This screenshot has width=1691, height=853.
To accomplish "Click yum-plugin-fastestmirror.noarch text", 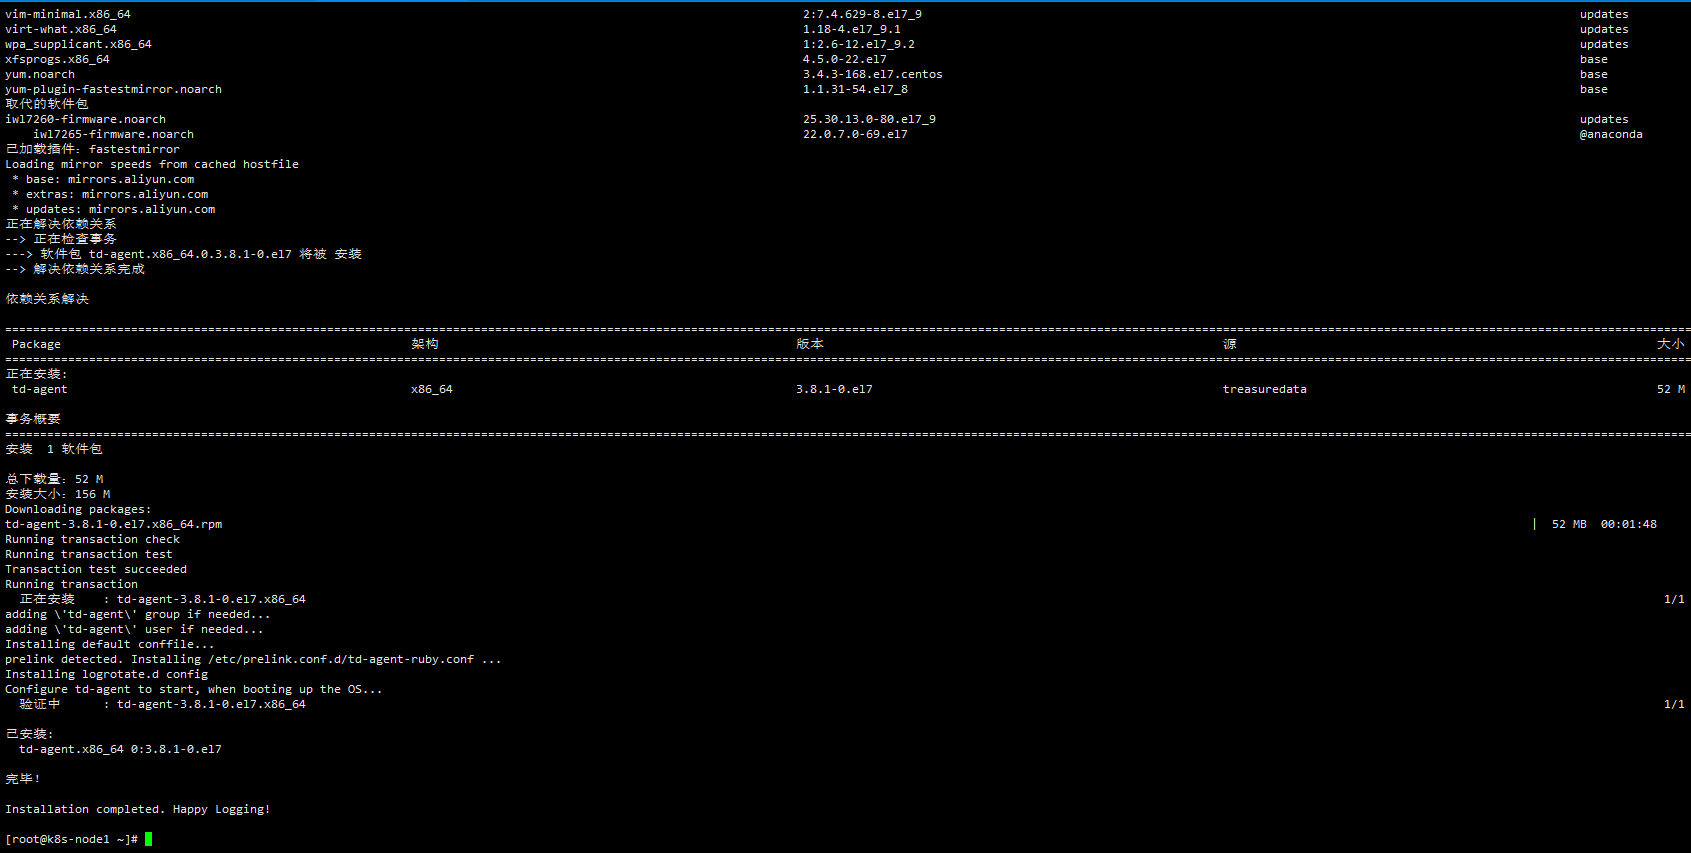I will pyautogui.click(x=113, y=89).
